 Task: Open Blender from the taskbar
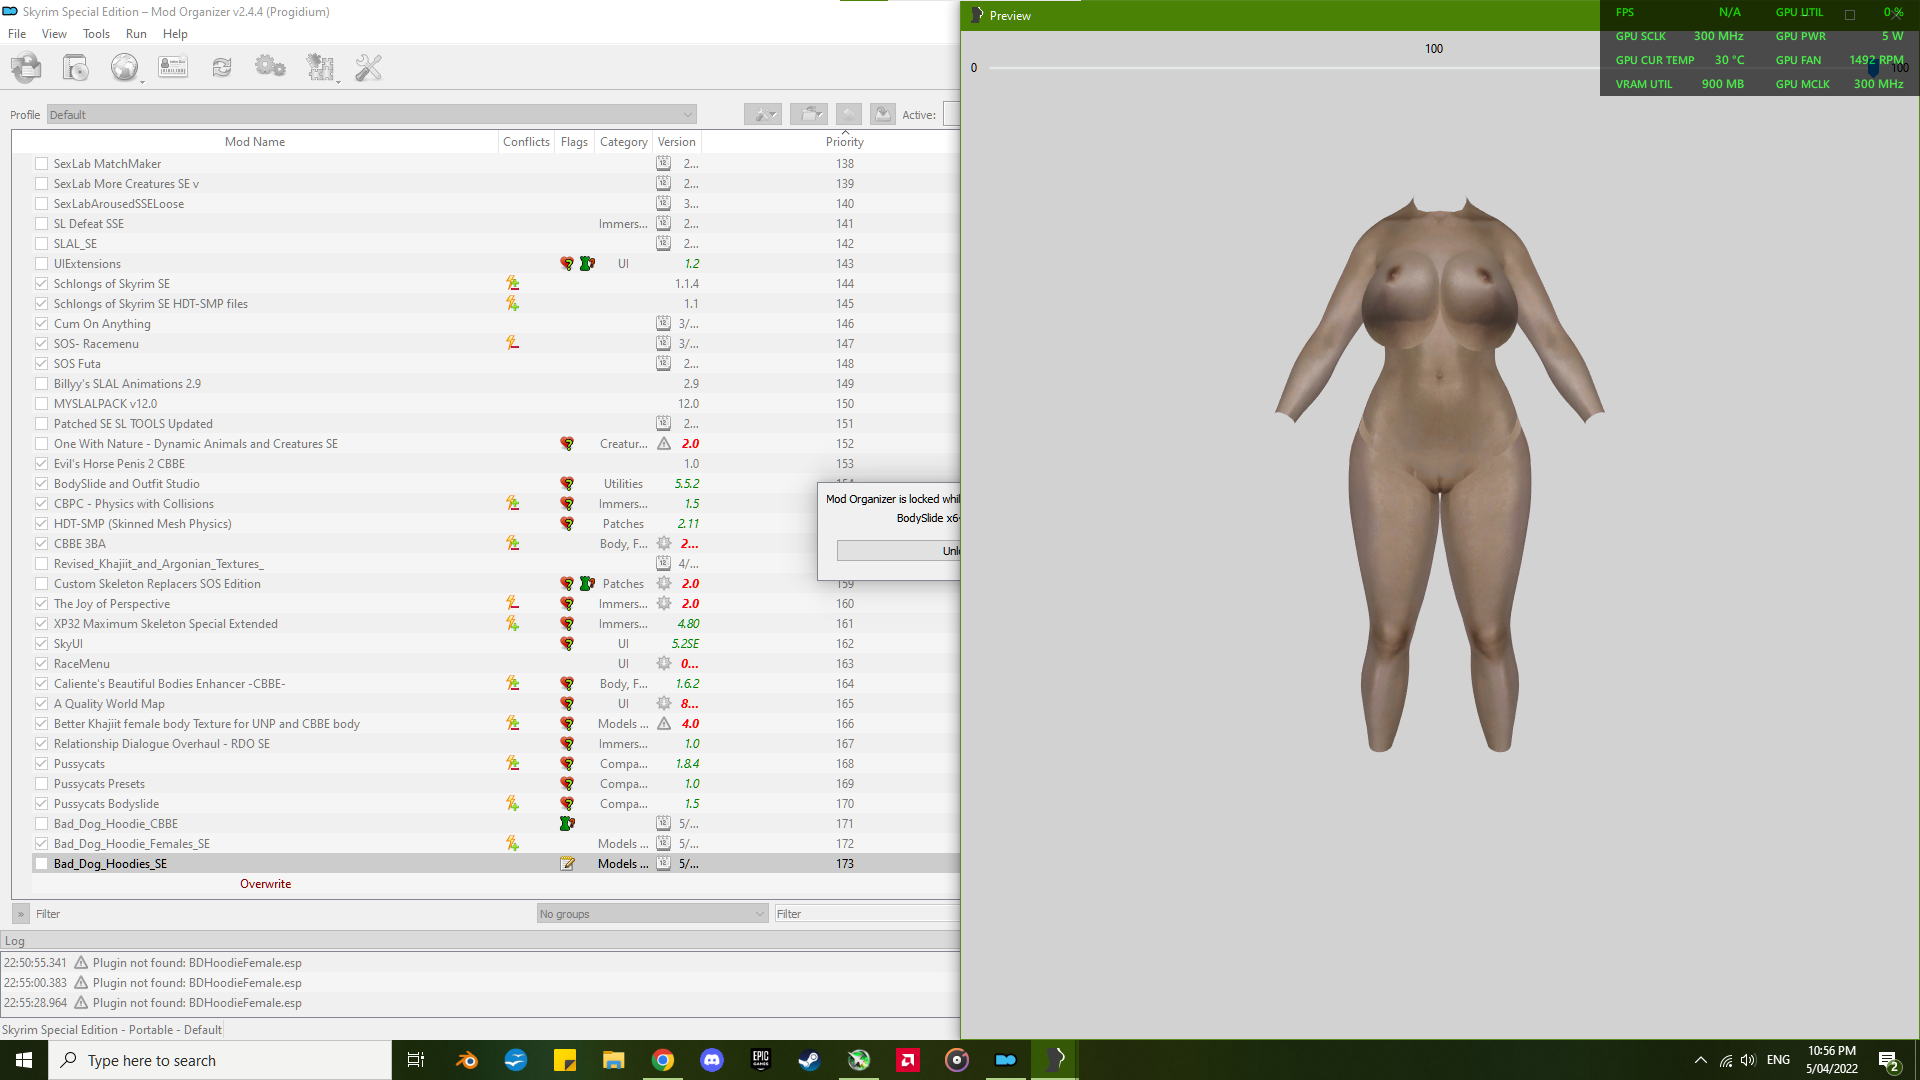coord(467,1060)
